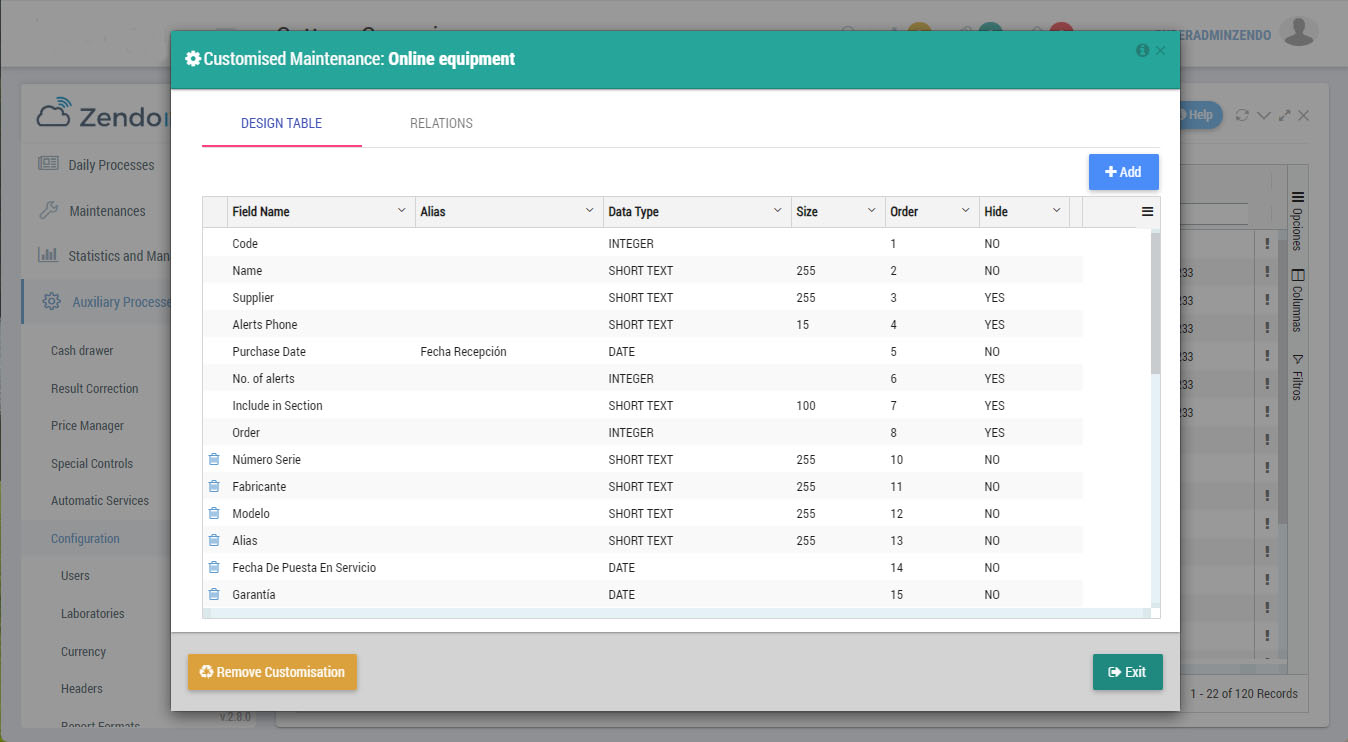The height and width of the screenshot is (742, 1348).
Task: Click the table vertical scrollbar thumb
Action: pos(1155,303)
